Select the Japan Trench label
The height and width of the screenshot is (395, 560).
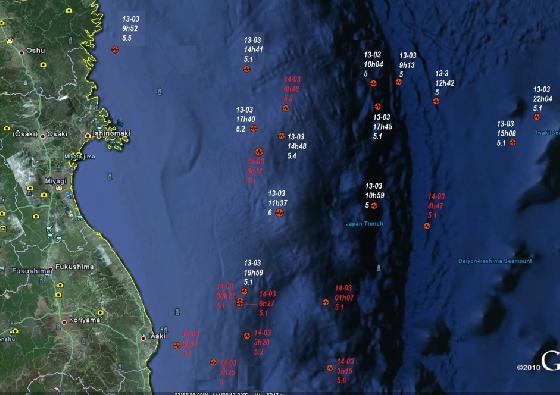[x=365, y=224]
